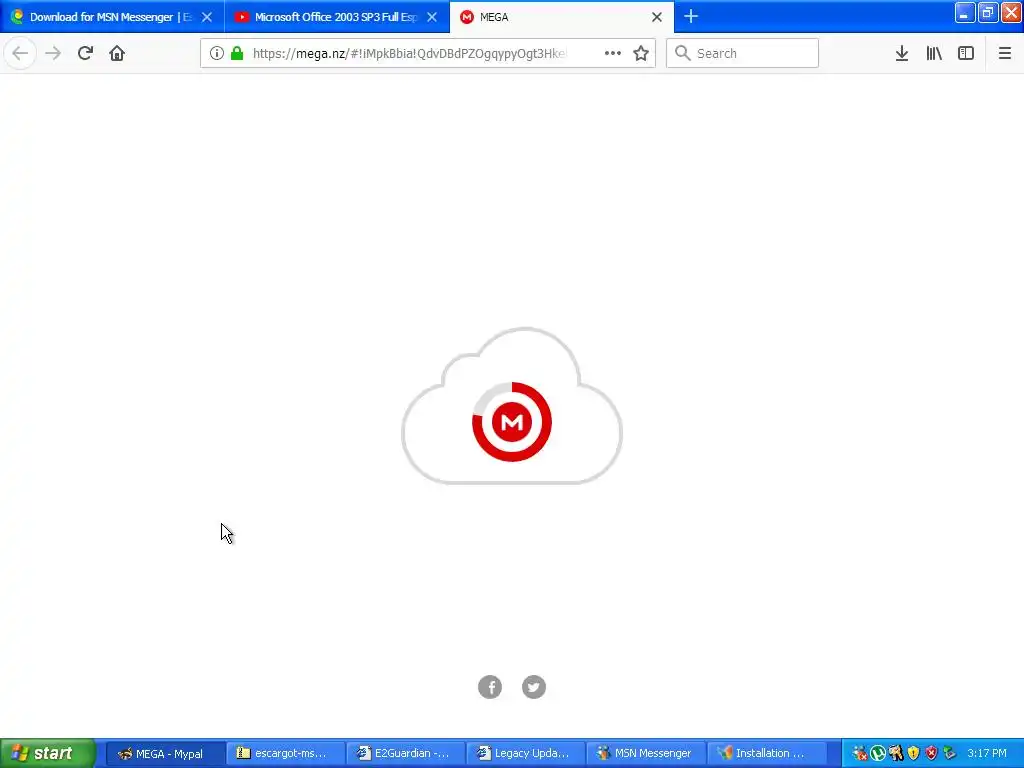
Task: Open MSN Messenger taskbar window
Action: point(647,753)
